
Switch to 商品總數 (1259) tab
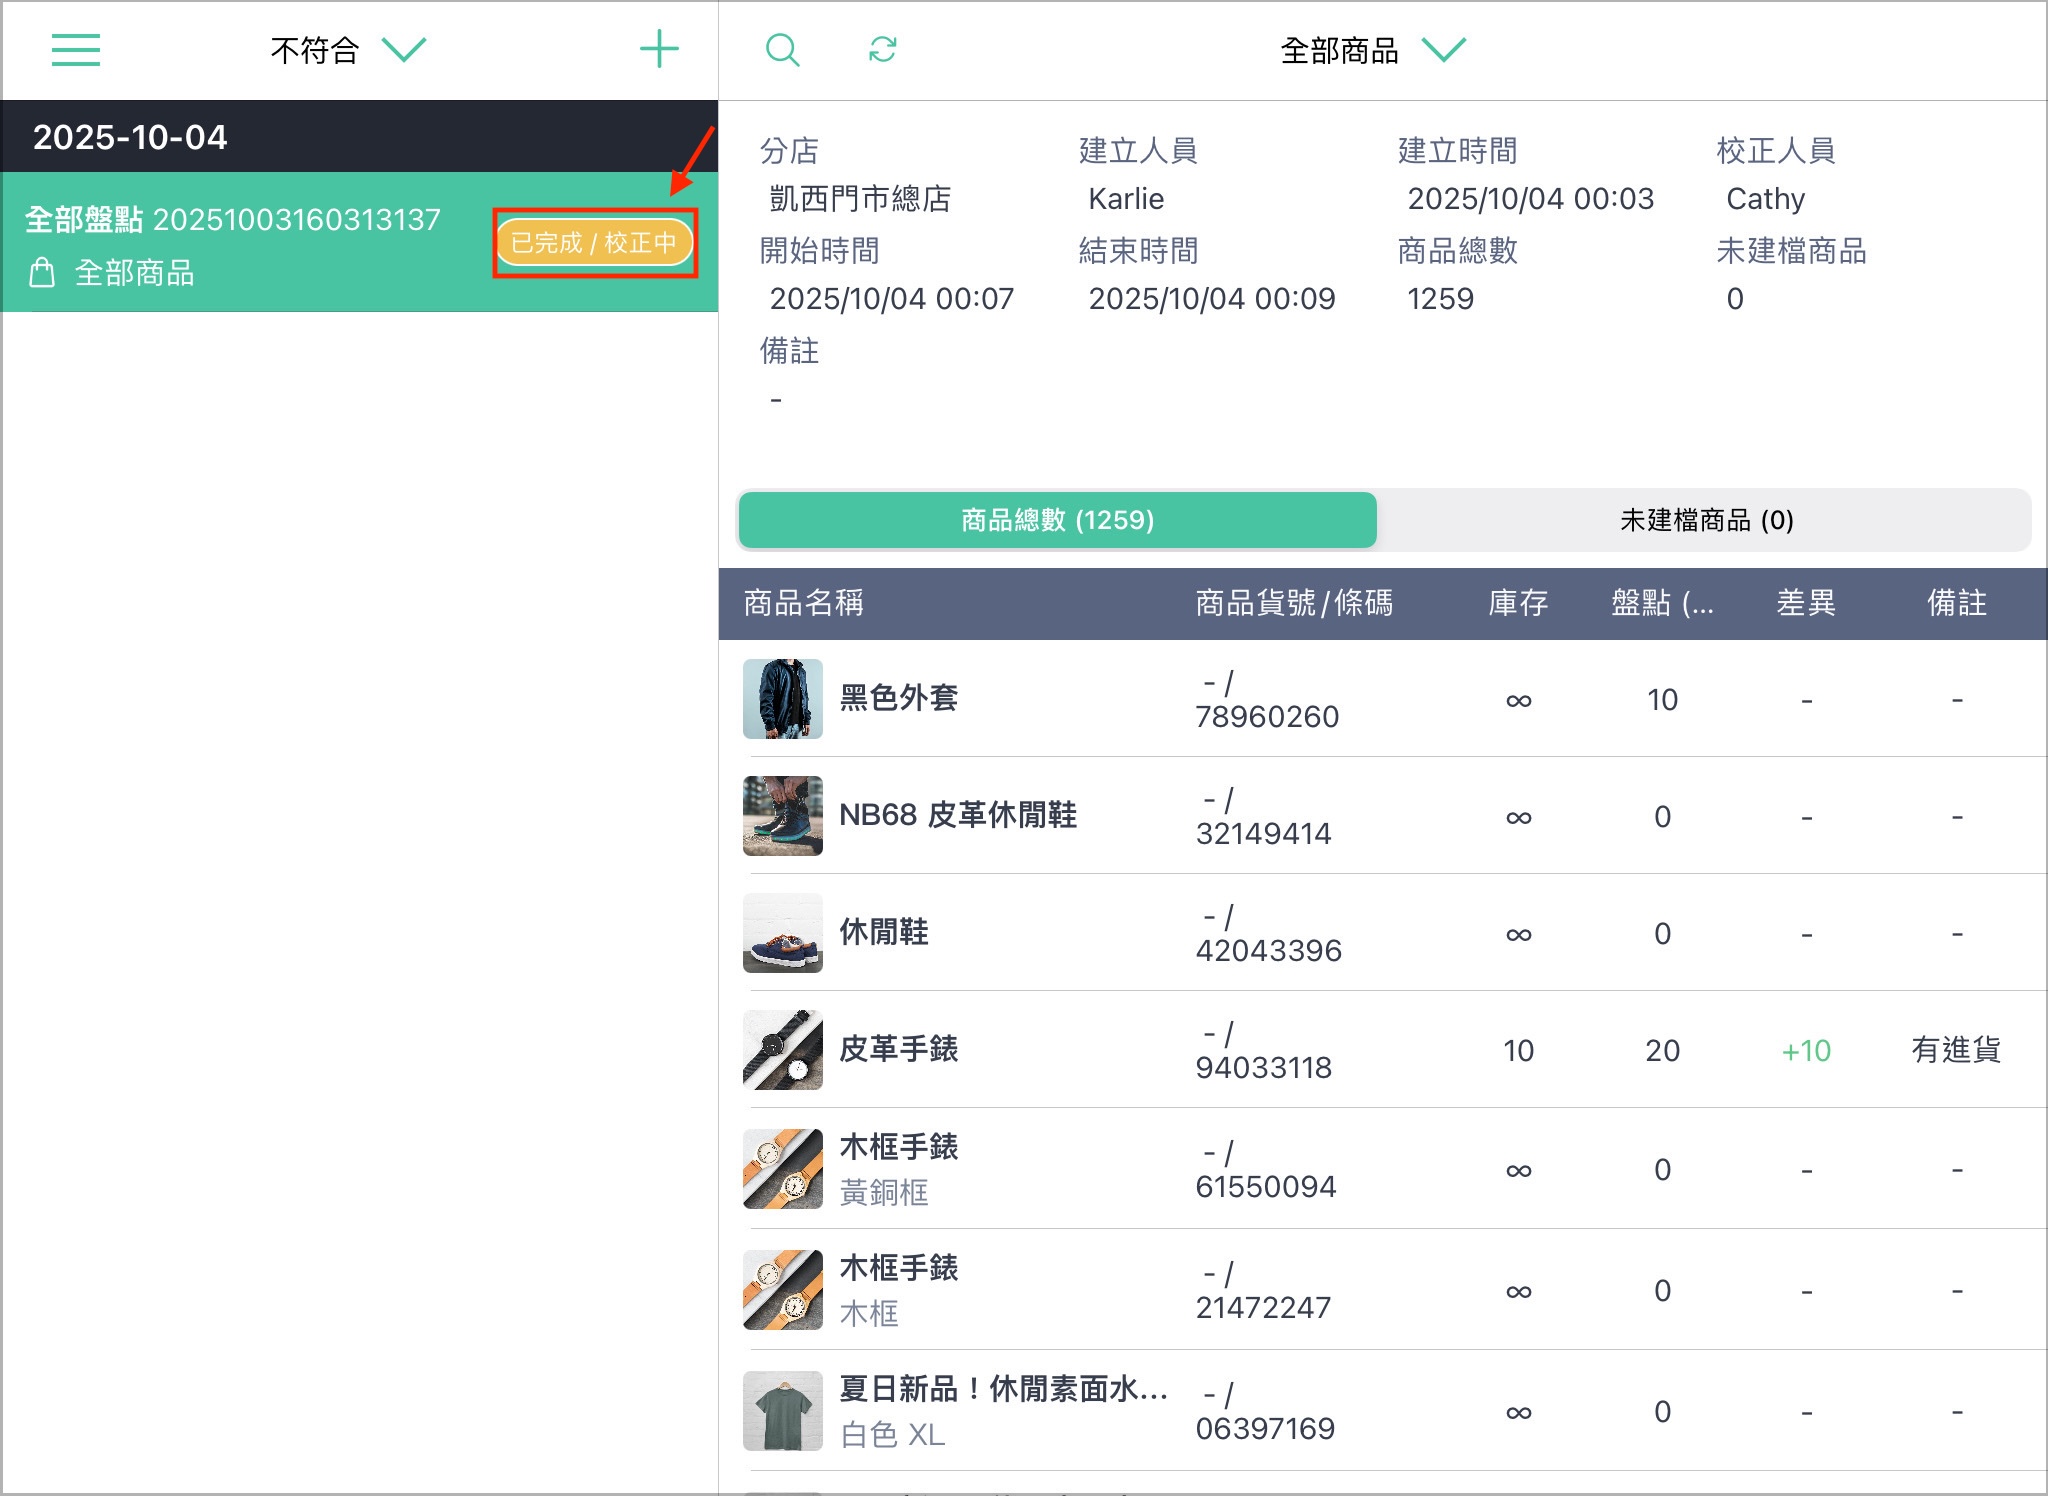1057,520
